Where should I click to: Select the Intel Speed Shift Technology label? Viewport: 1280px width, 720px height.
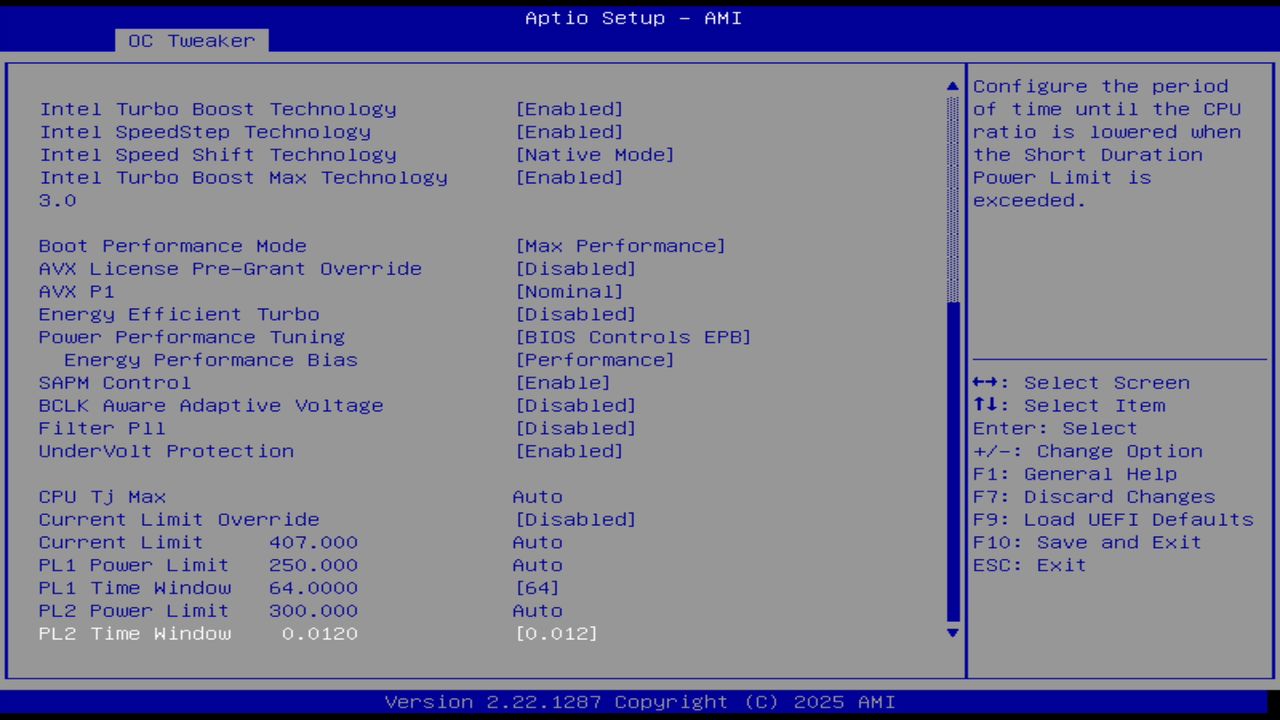pyautogui.click(x=218, y=155)
